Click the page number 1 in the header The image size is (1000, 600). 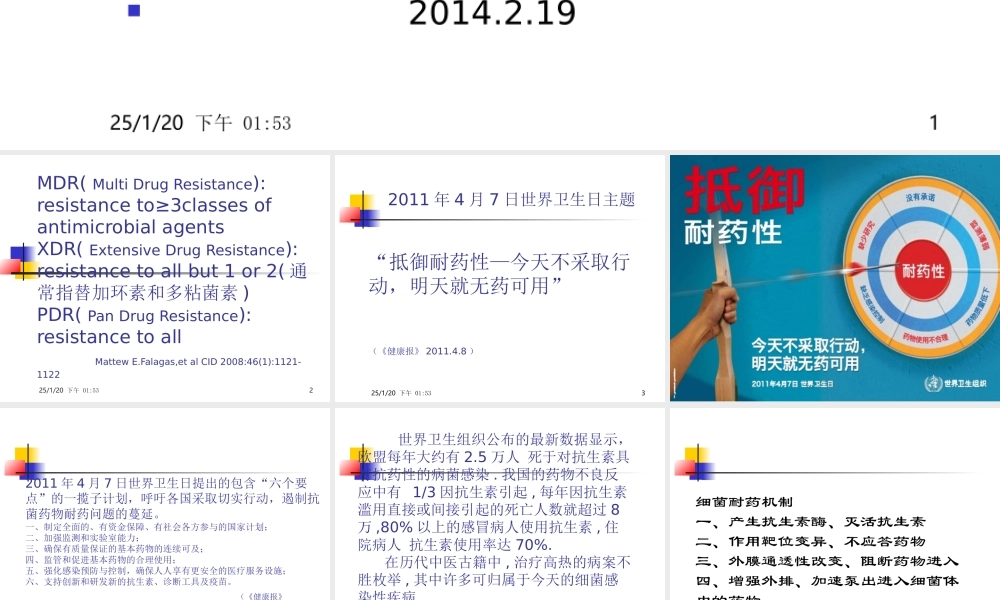[x=933, y=122]
